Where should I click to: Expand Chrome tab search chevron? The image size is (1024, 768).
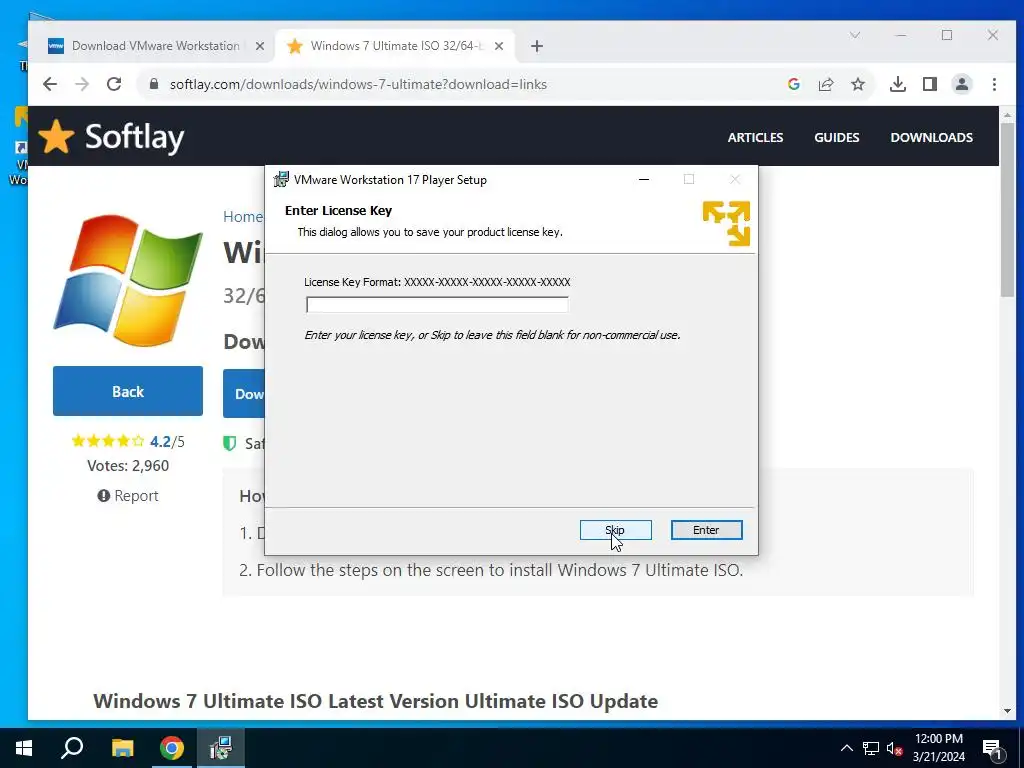[855, 35]
